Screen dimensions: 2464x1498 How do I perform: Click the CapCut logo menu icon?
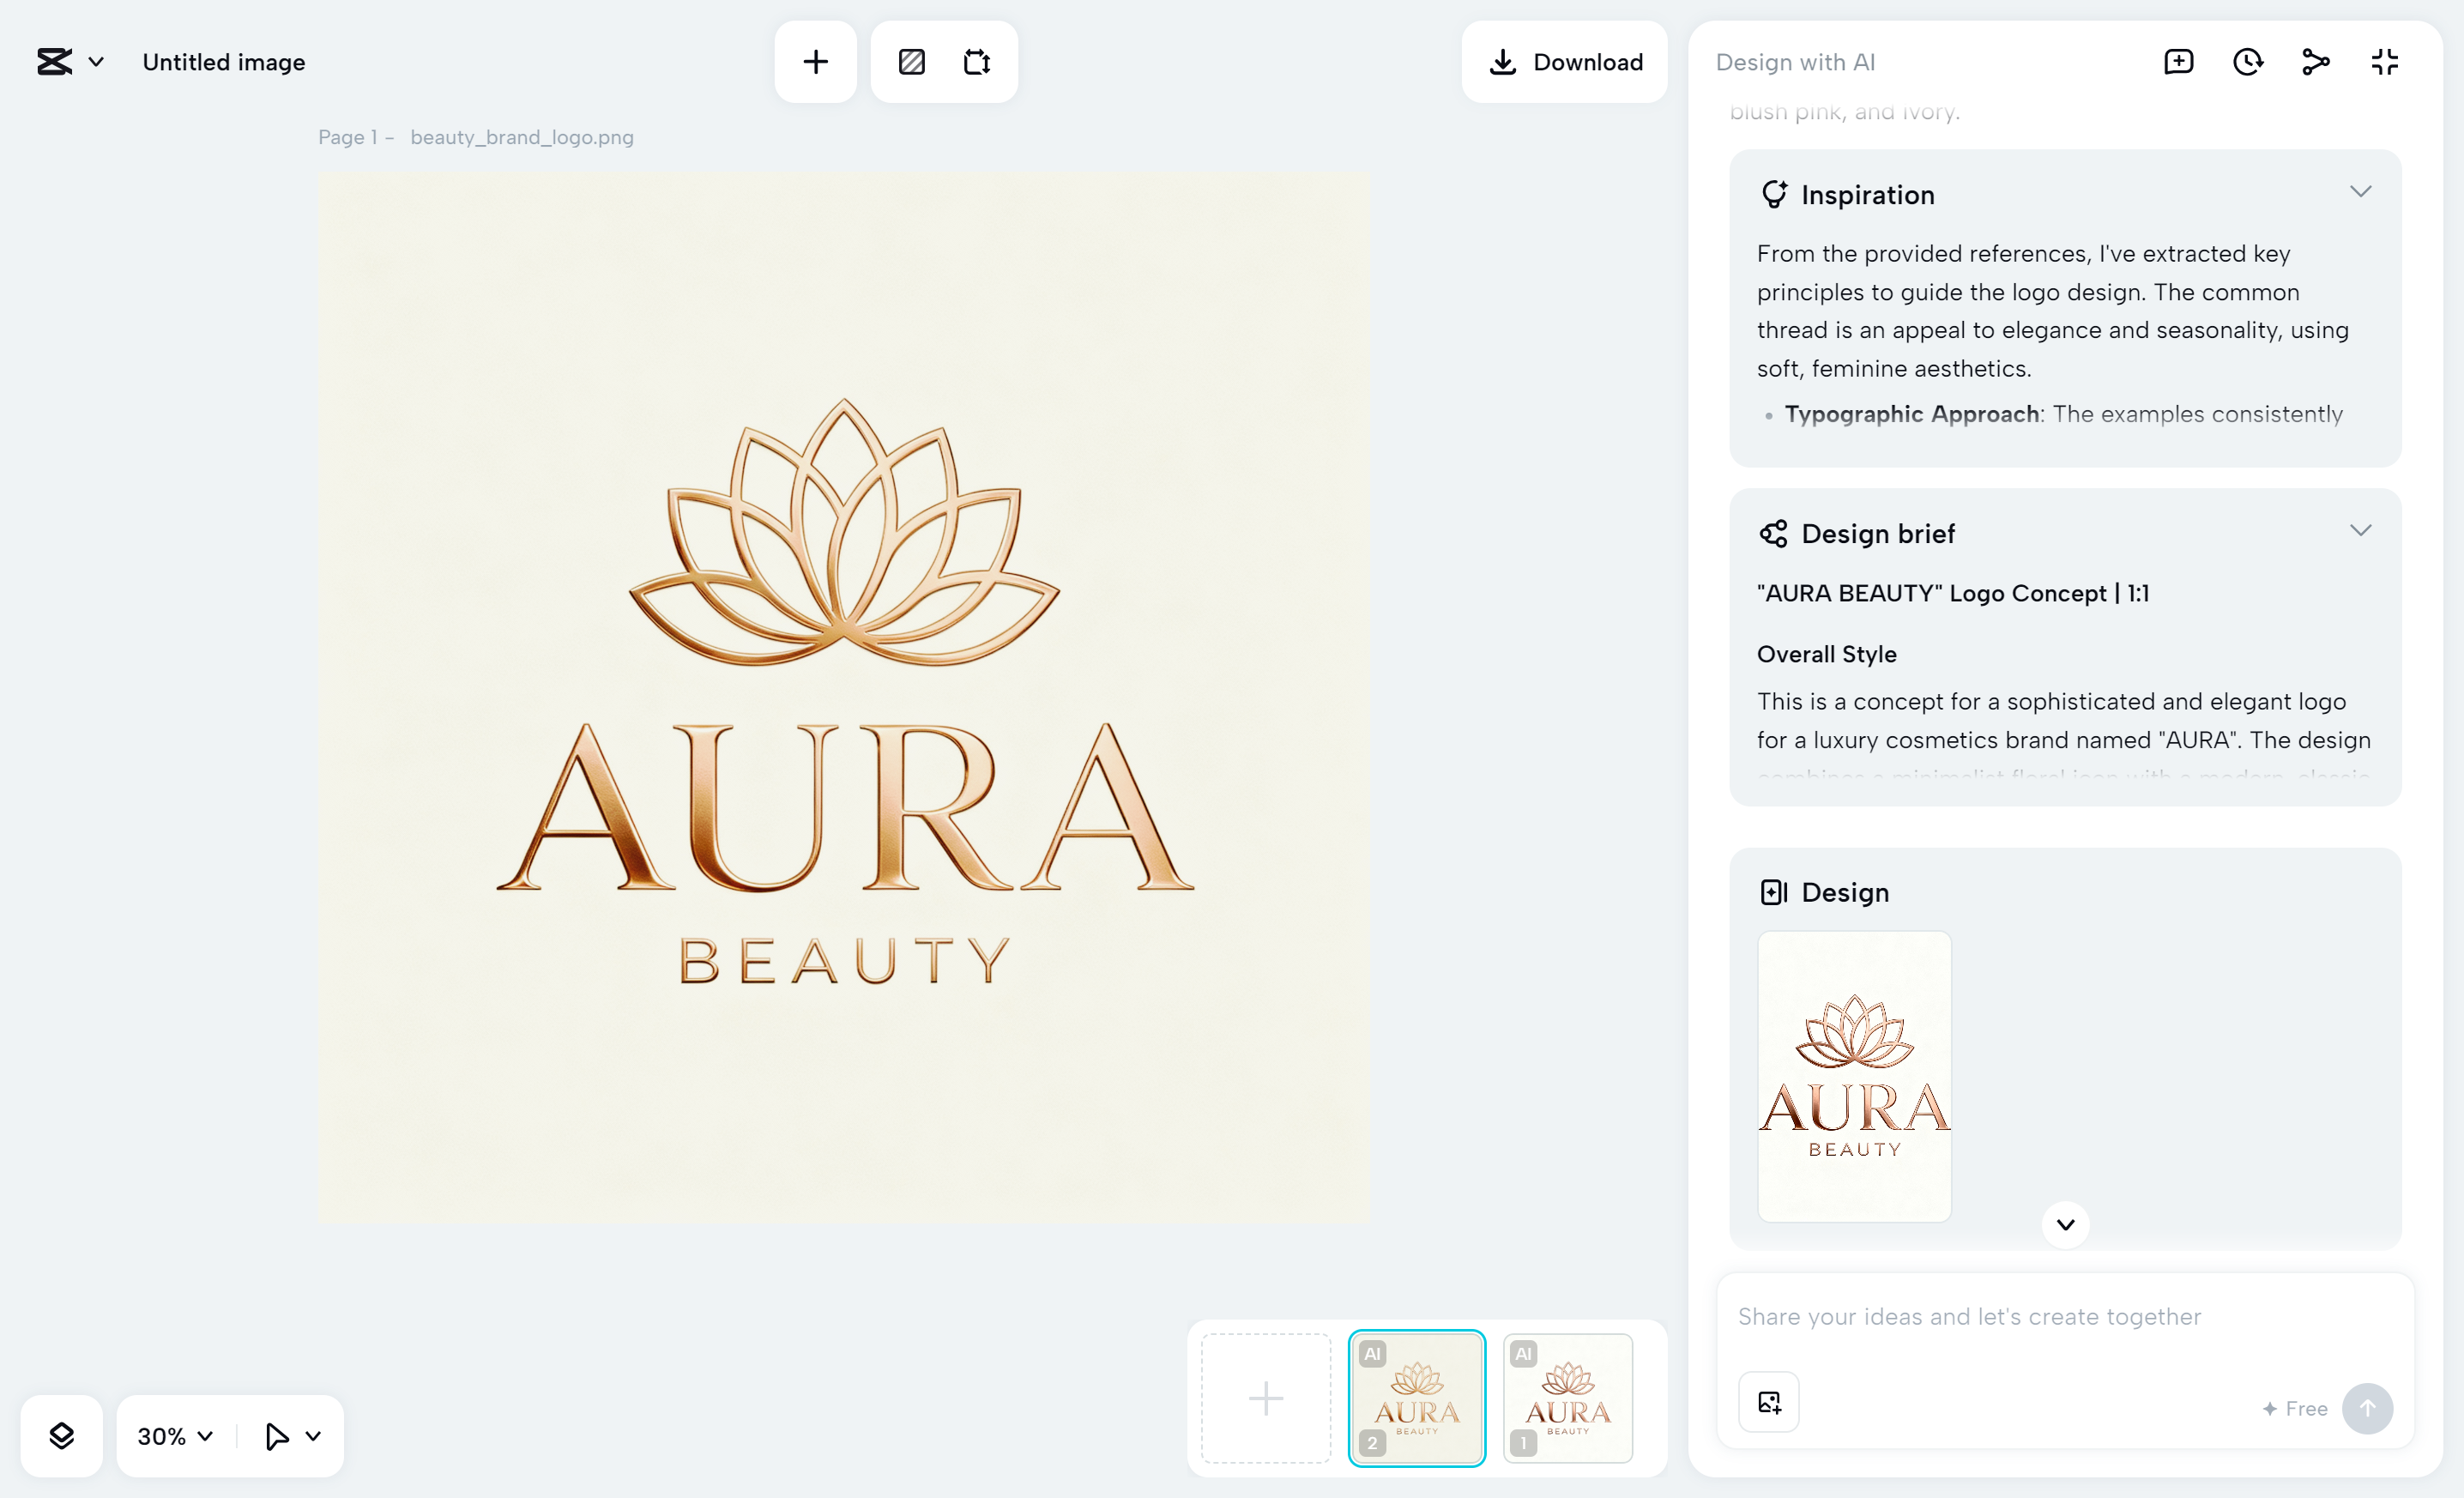tap(55, 62)
